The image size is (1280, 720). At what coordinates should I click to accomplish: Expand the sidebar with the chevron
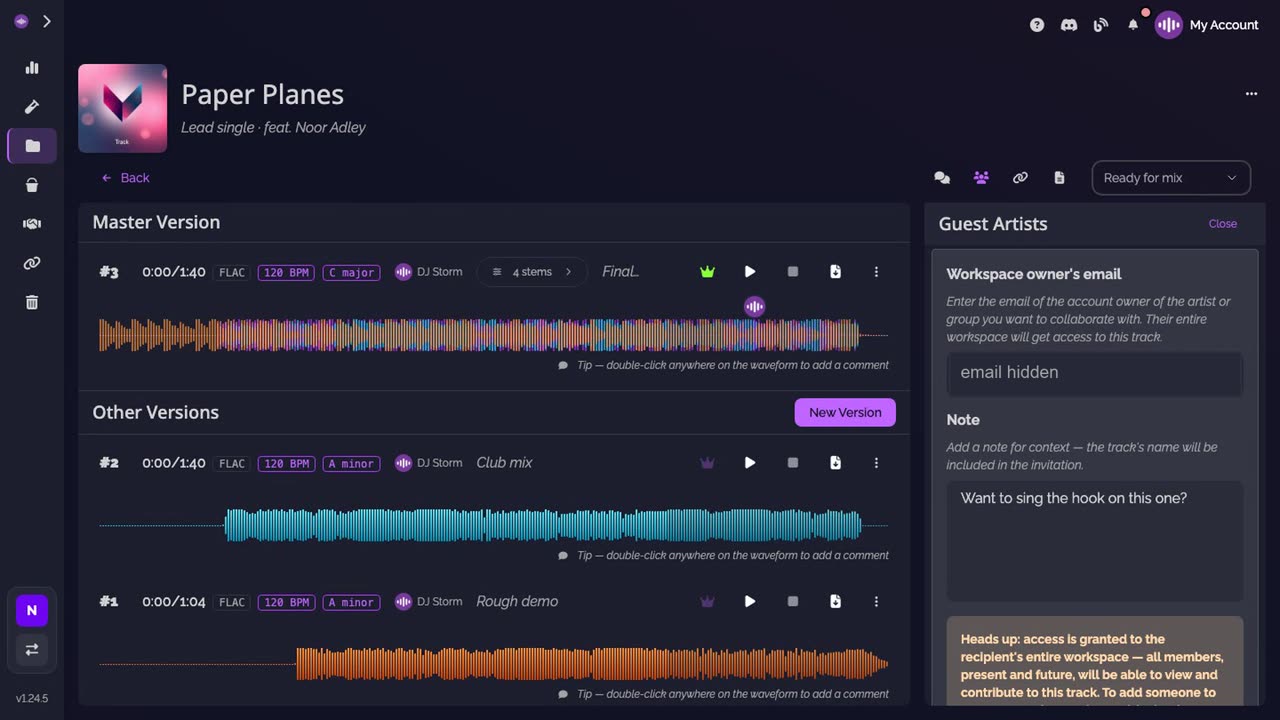pyautogui.click(x=46, y=21)
